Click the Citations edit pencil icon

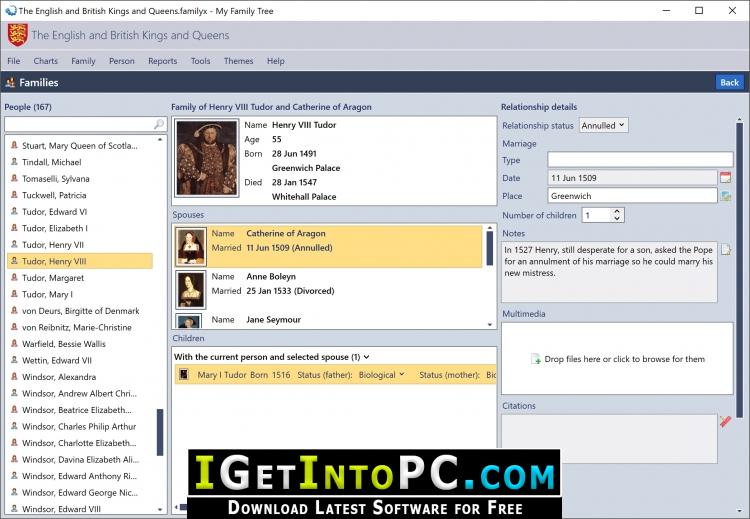(x=725, y=421)
